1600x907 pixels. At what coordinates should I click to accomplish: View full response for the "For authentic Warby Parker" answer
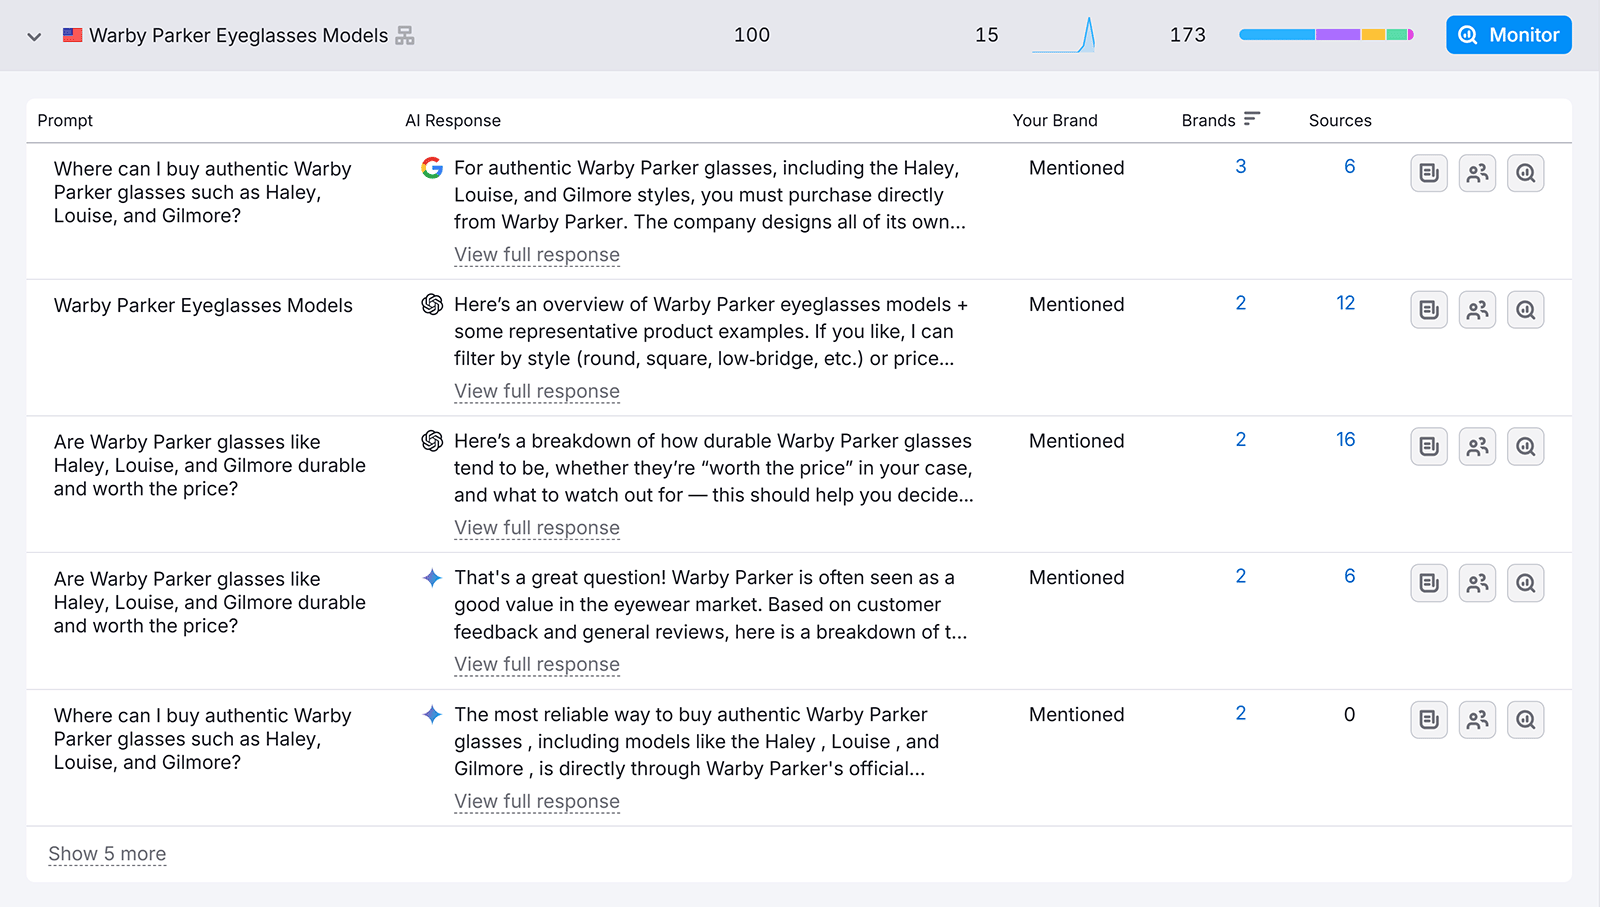pyautogui.click(x=537, y=255)
